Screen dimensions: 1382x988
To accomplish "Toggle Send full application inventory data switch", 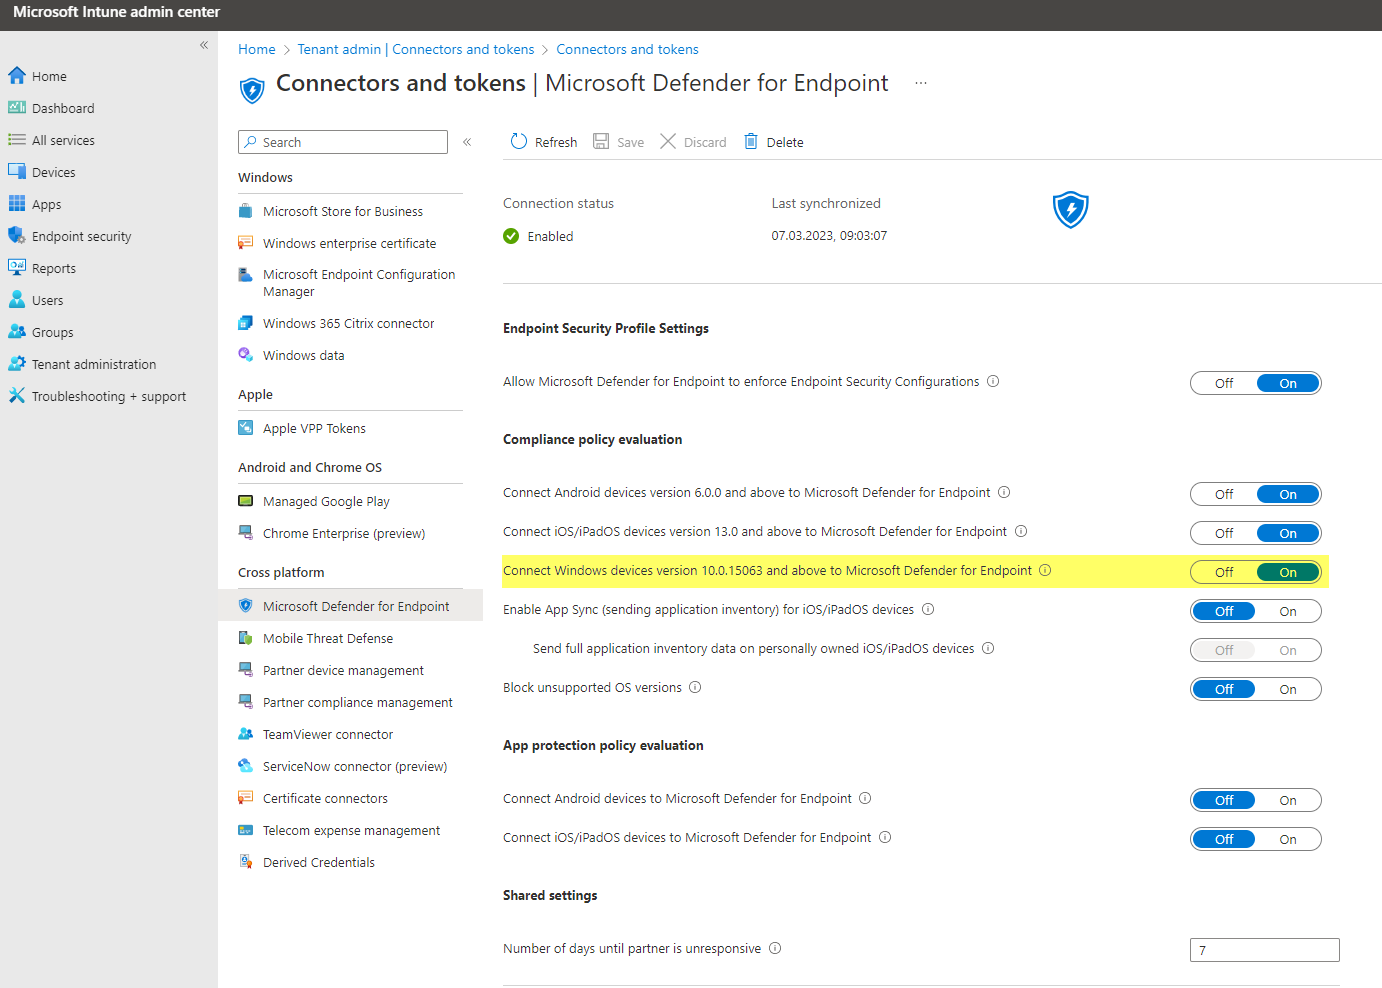I will pyautogui.click(x=1256, y=650).
